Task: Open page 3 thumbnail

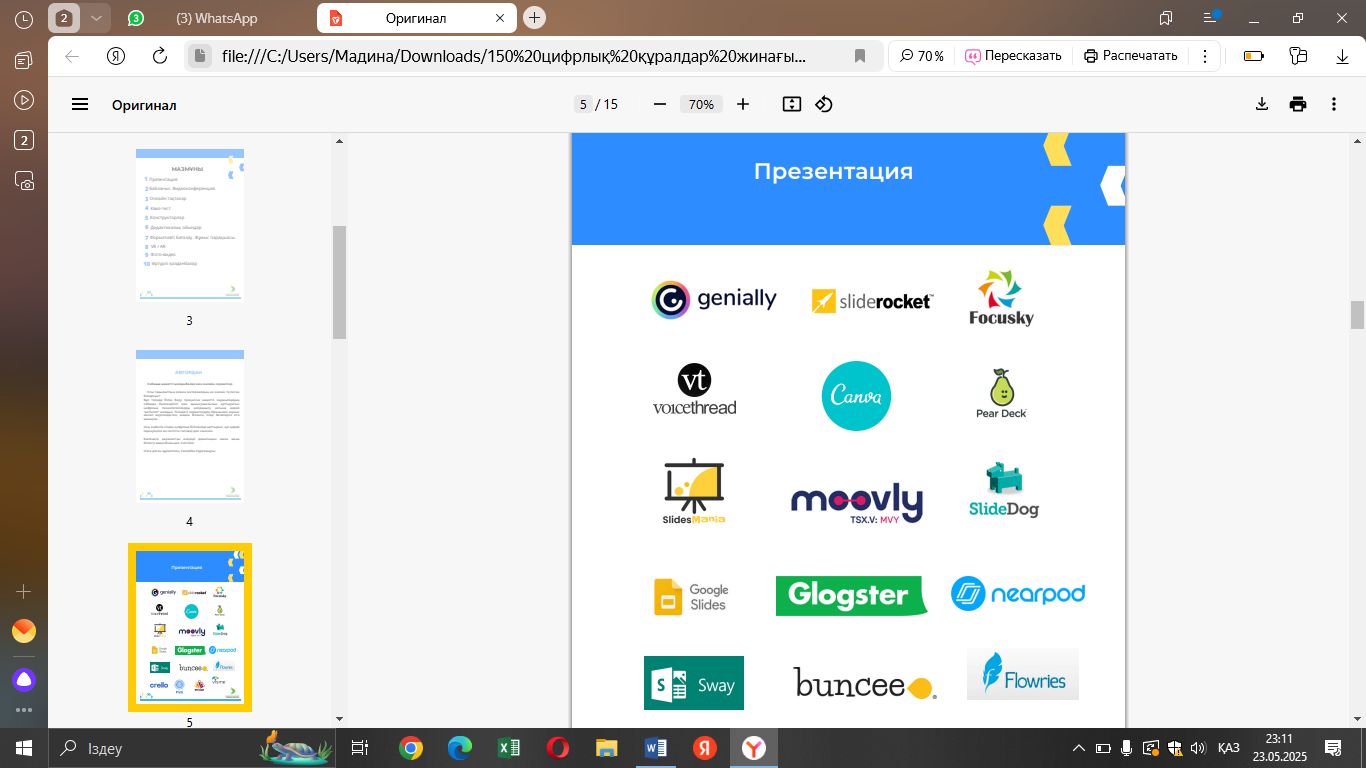Action: (x=190, y=226)
